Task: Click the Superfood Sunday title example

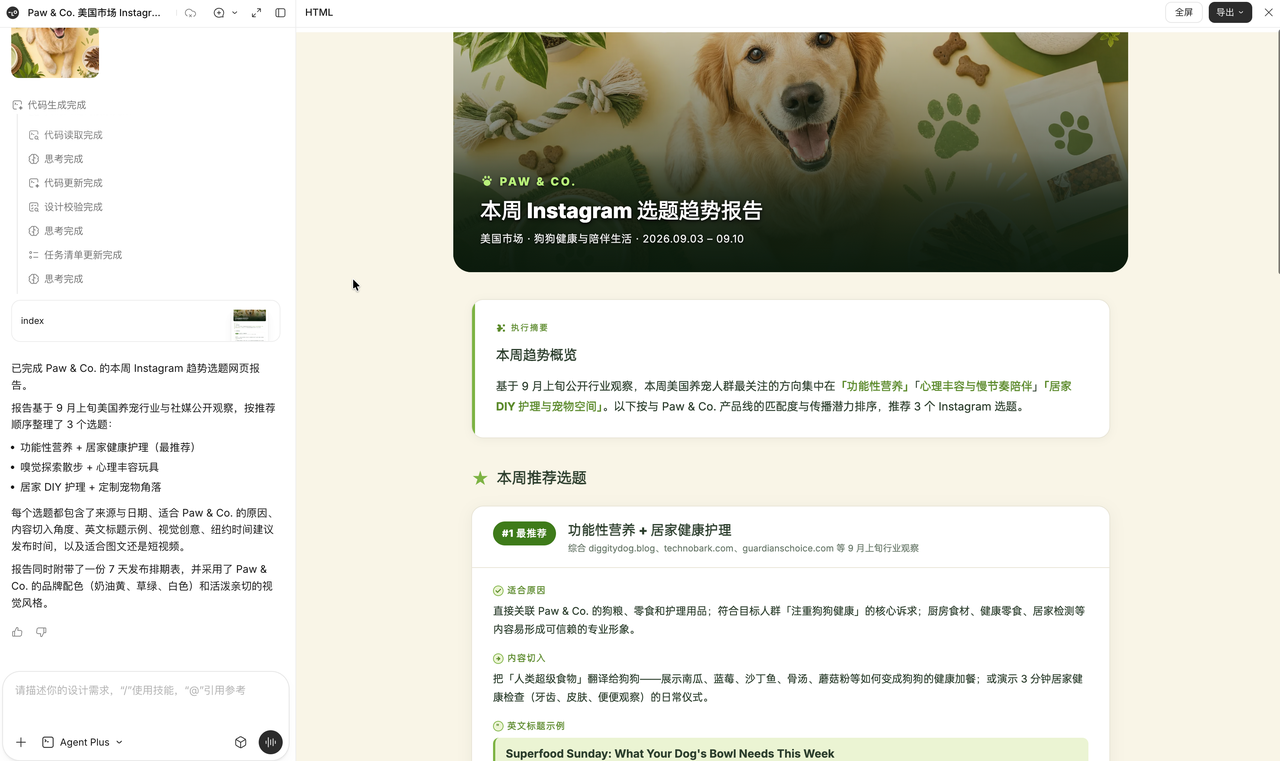Action: (x=670, y=754)
